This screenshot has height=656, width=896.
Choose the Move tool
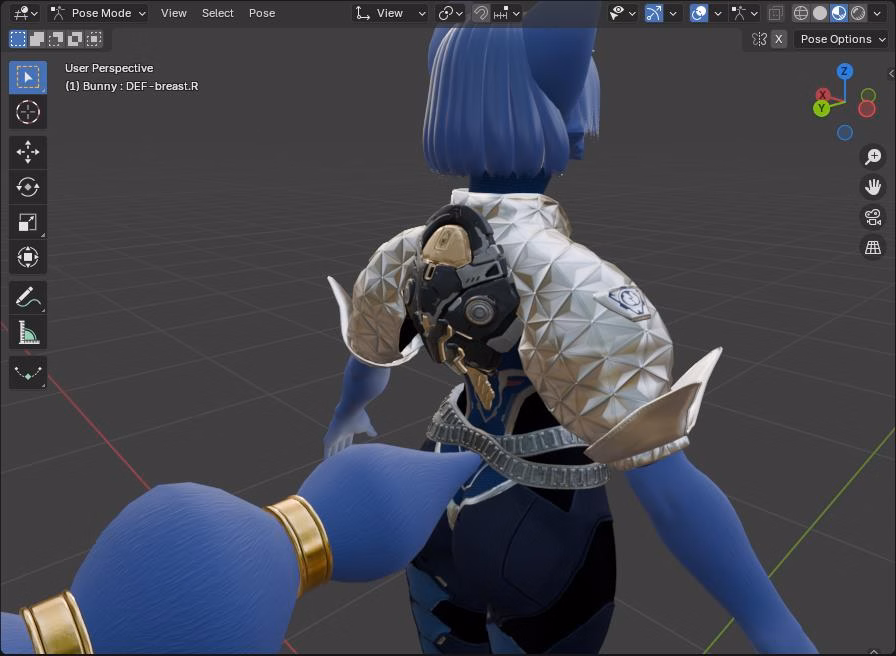pos(27,152)
